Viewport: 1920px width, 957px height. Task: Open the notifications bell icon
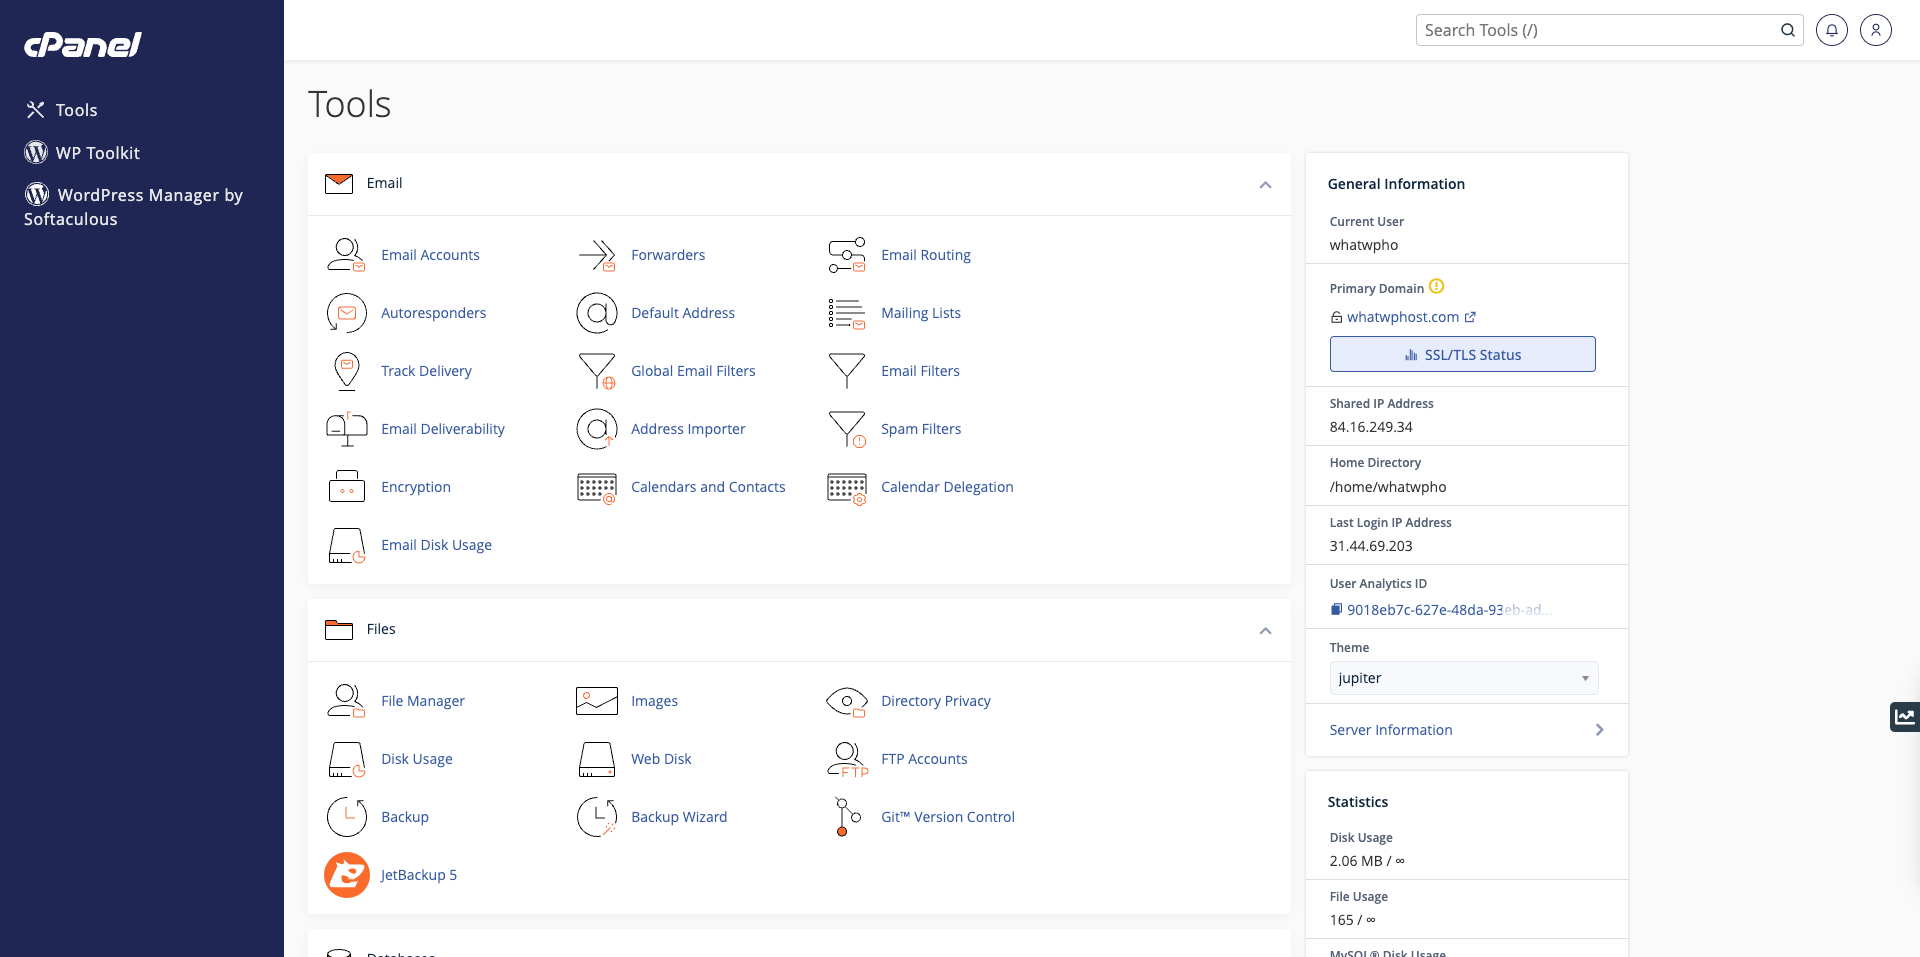[x=1831, y=30]
